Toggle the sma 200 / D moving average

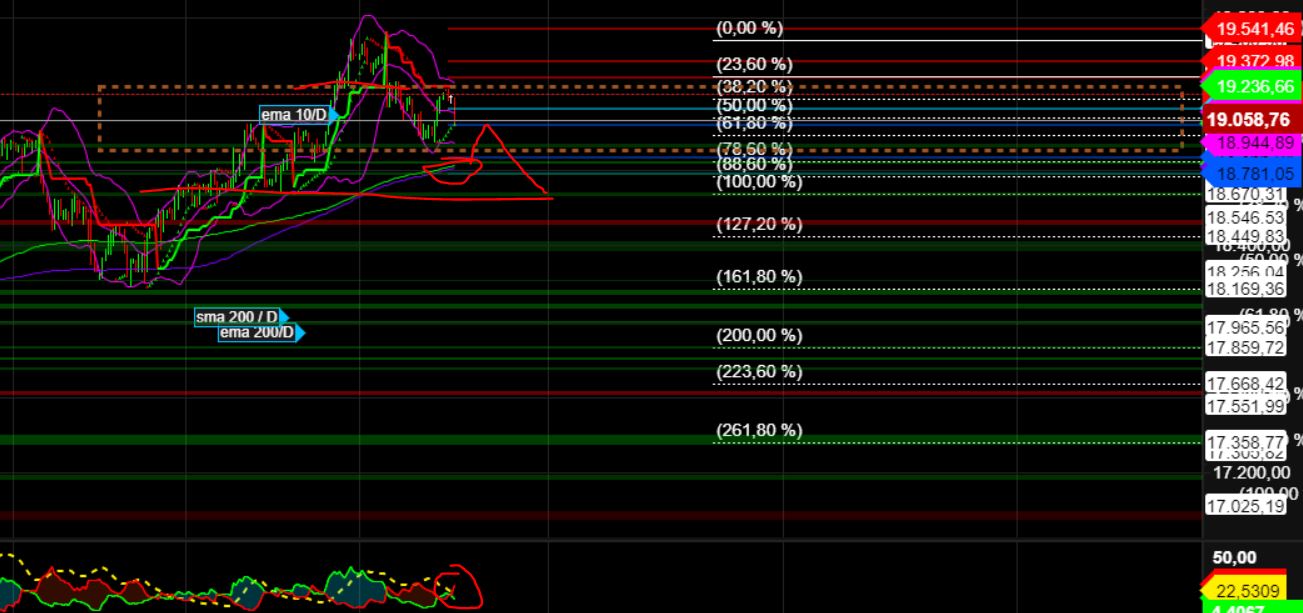(x=235, y=316)
